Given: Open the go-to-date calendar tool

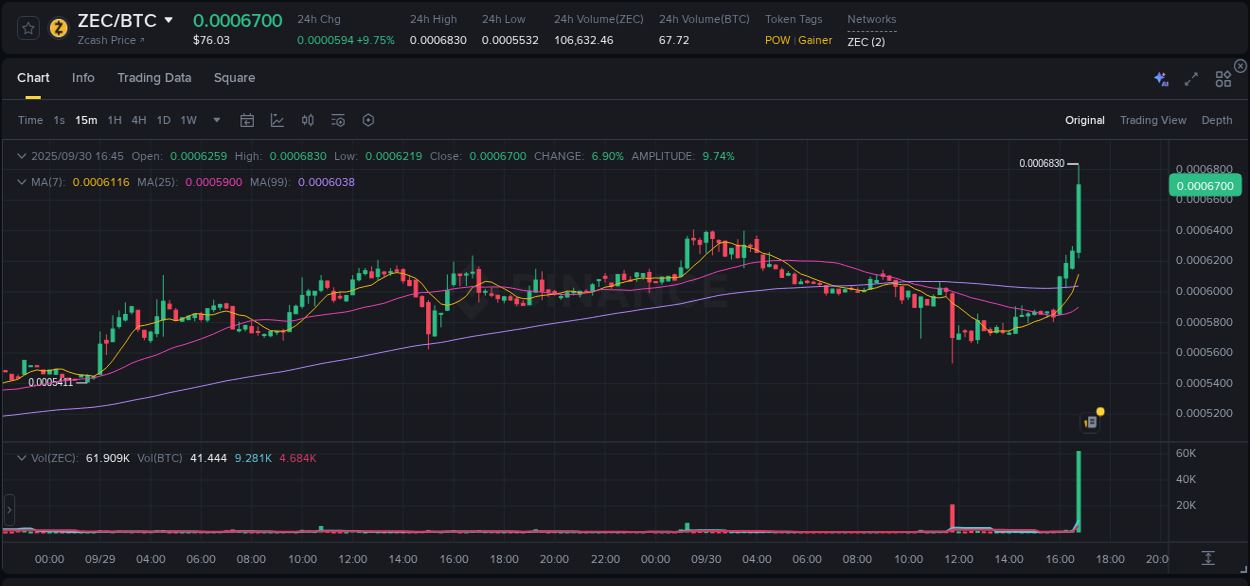Looking at the screenshot, I should pos(247,120).
